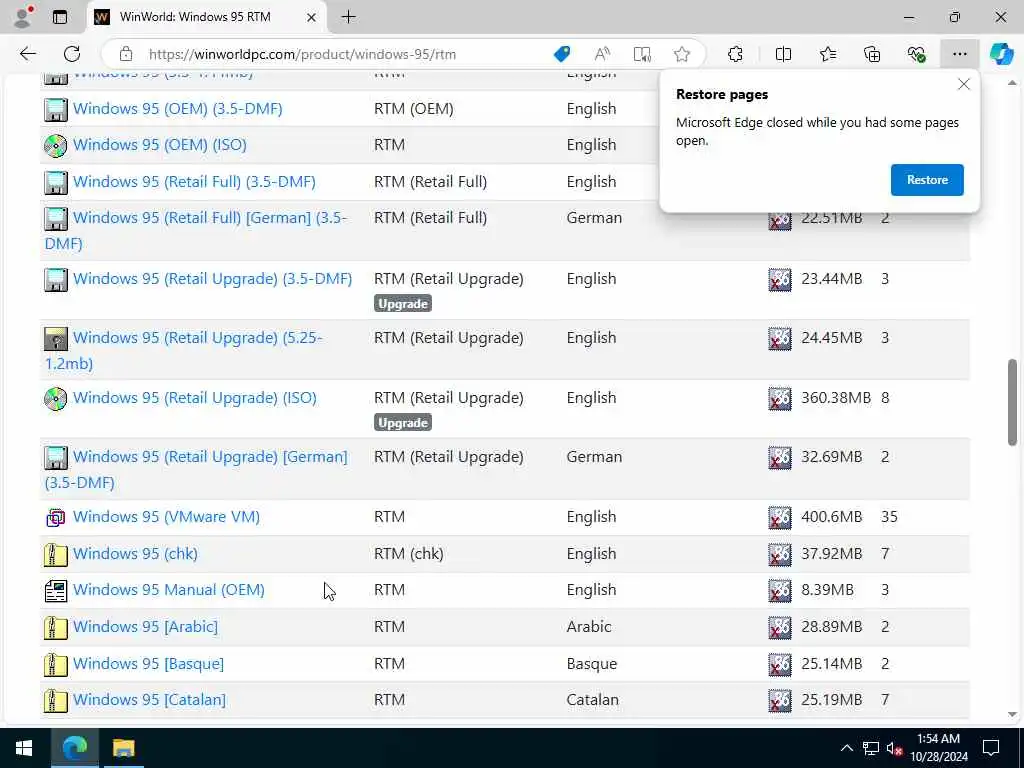Open Windows 95 [Catalan] link
The image size is (1024, 768).
150,699
